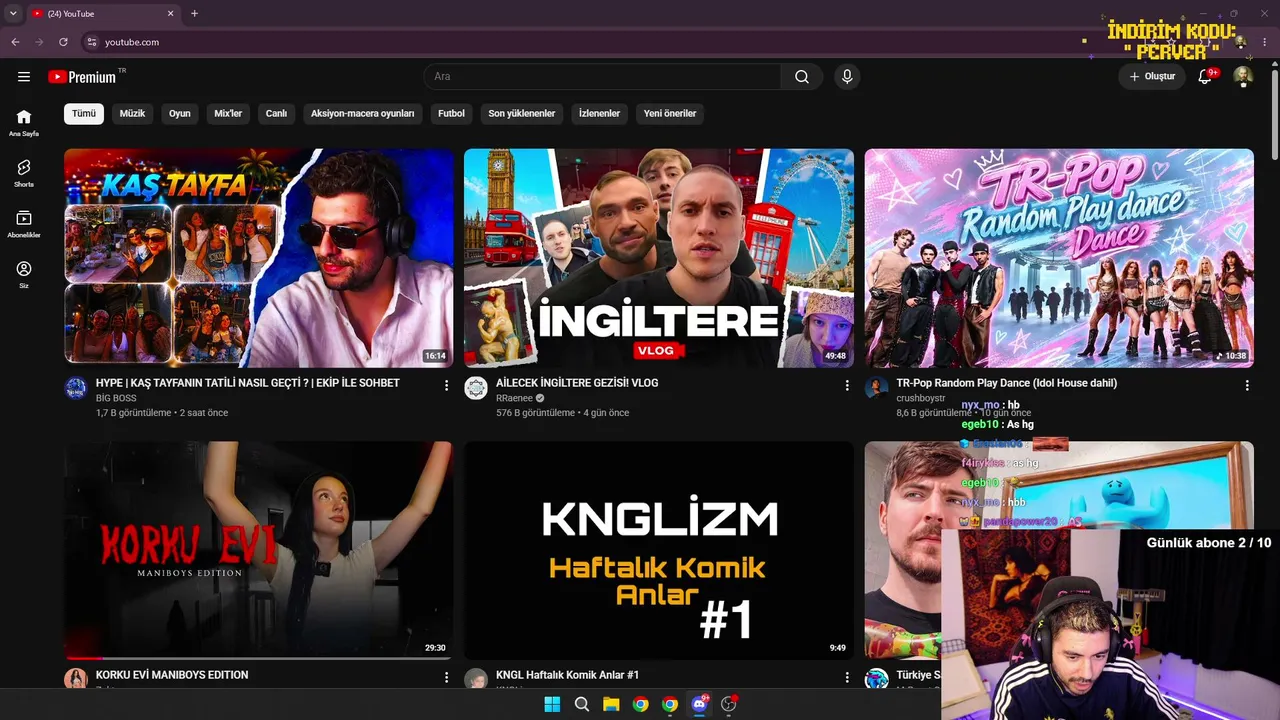Open TR-Pop Random Play Dance title link
Viewport: 1280px width, 720px height.
(1007, 383)
